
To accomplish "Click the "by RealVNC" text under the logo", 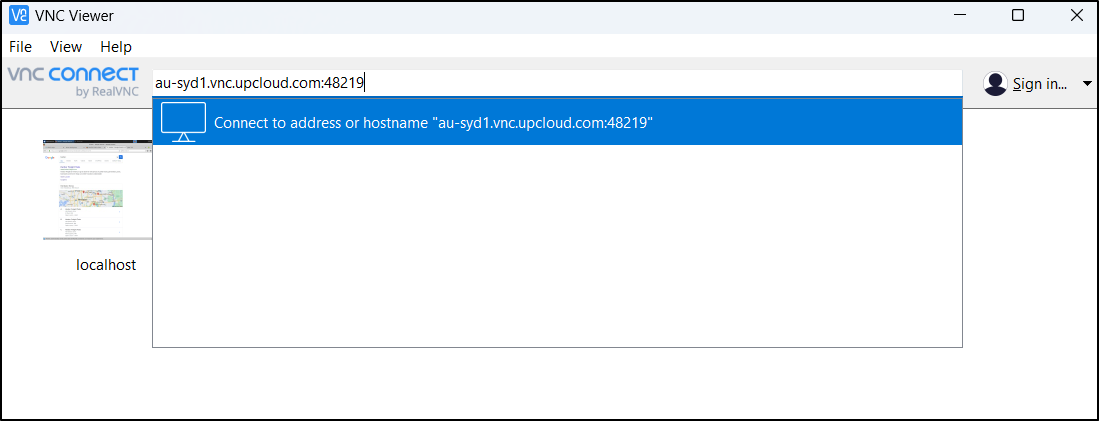I will (x=107, y=93).
